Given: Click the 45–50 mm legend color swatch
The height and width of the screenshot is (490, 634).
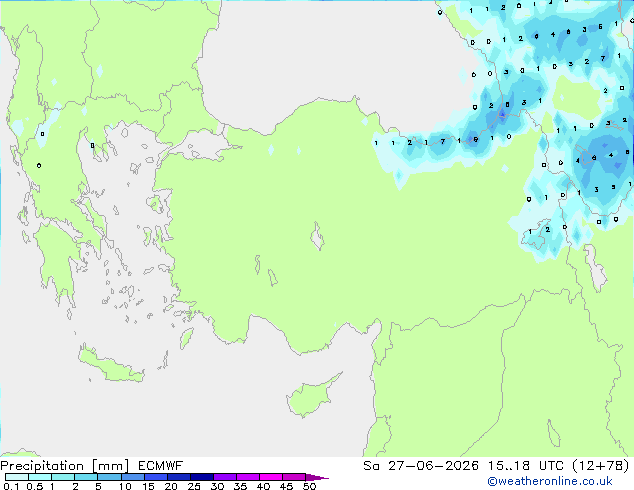Looking at the screenshot, I should click(x=294, y=477).
